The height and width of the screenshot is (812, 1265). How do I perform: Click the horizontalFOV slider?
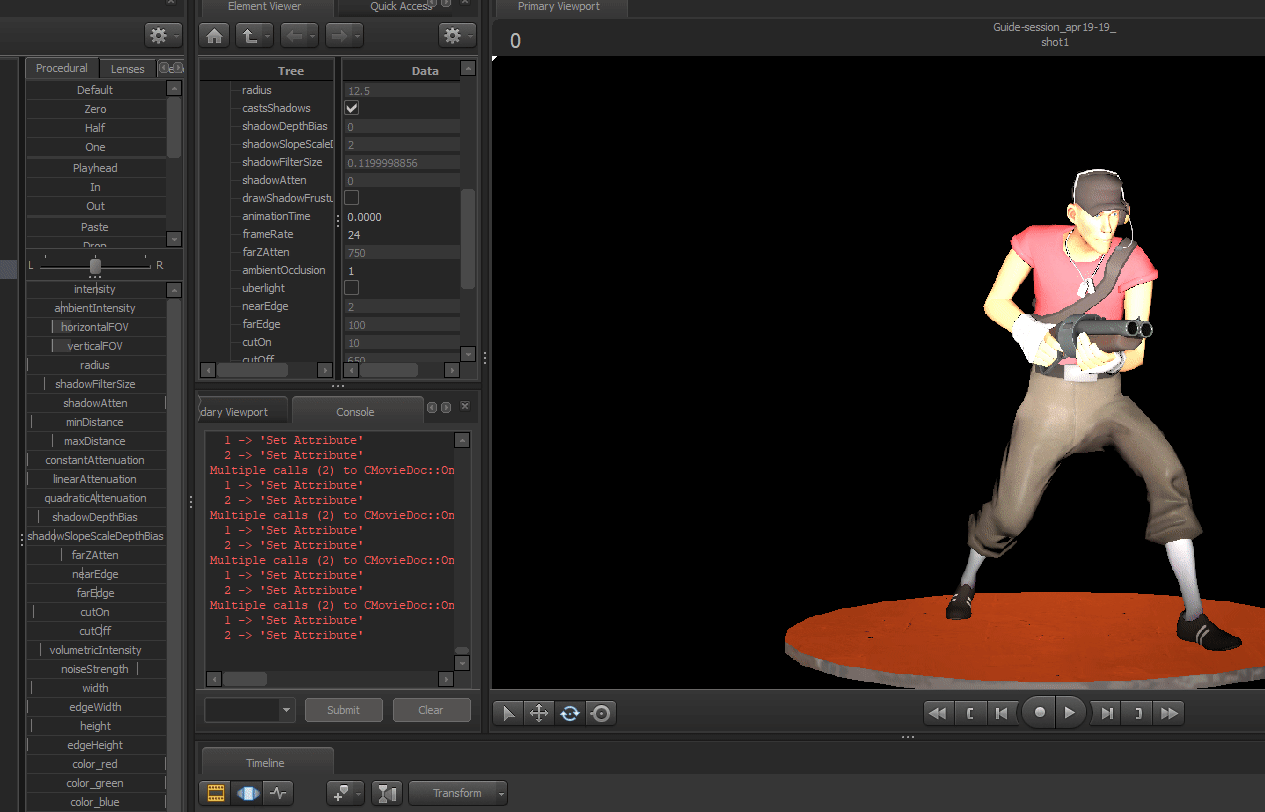click(95, 327)
